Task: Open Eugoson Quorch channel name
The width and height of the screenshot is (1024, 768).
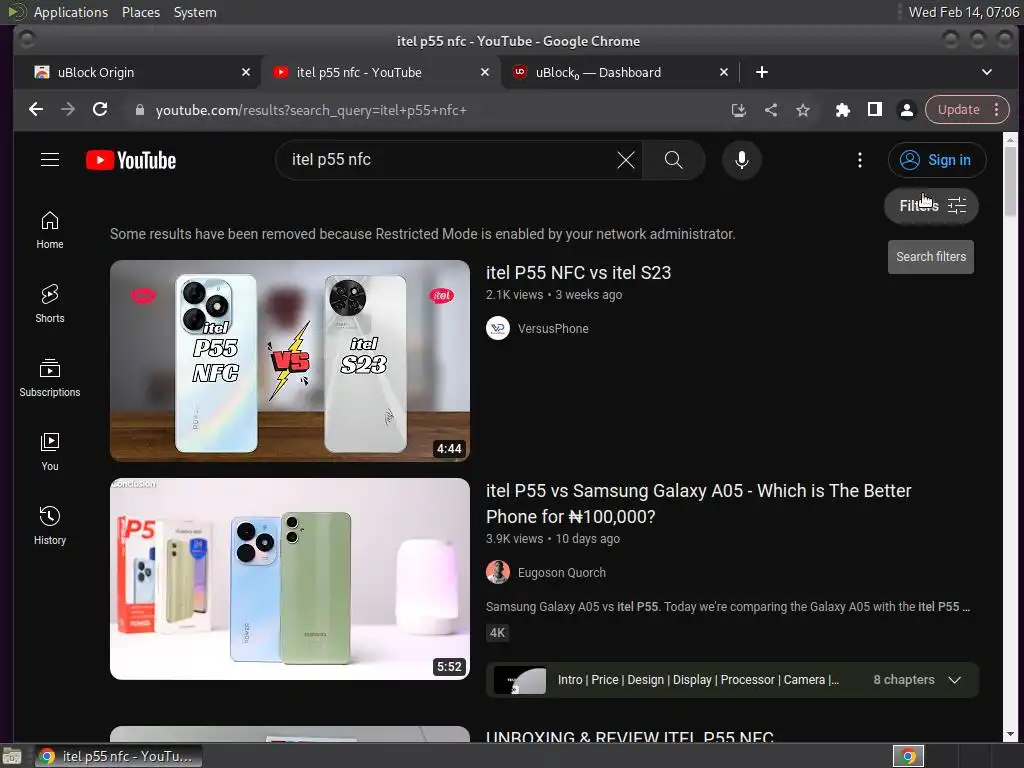Action: click(562, 573)
